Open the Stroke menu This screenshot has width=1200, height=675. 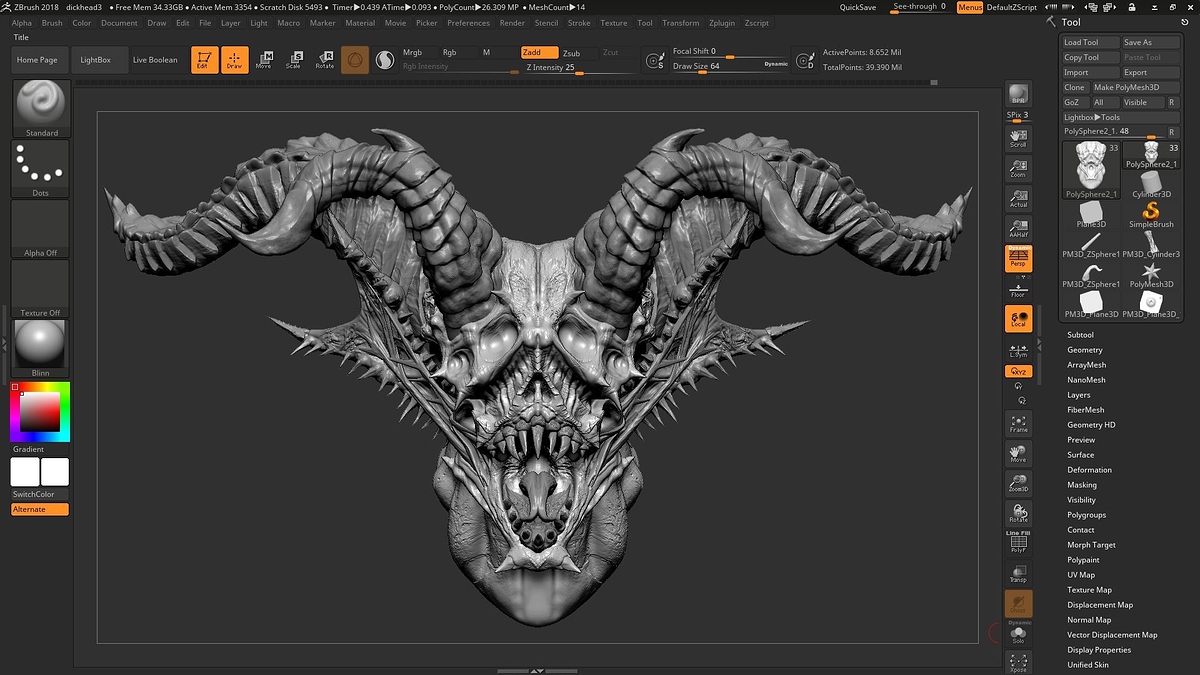579,23
